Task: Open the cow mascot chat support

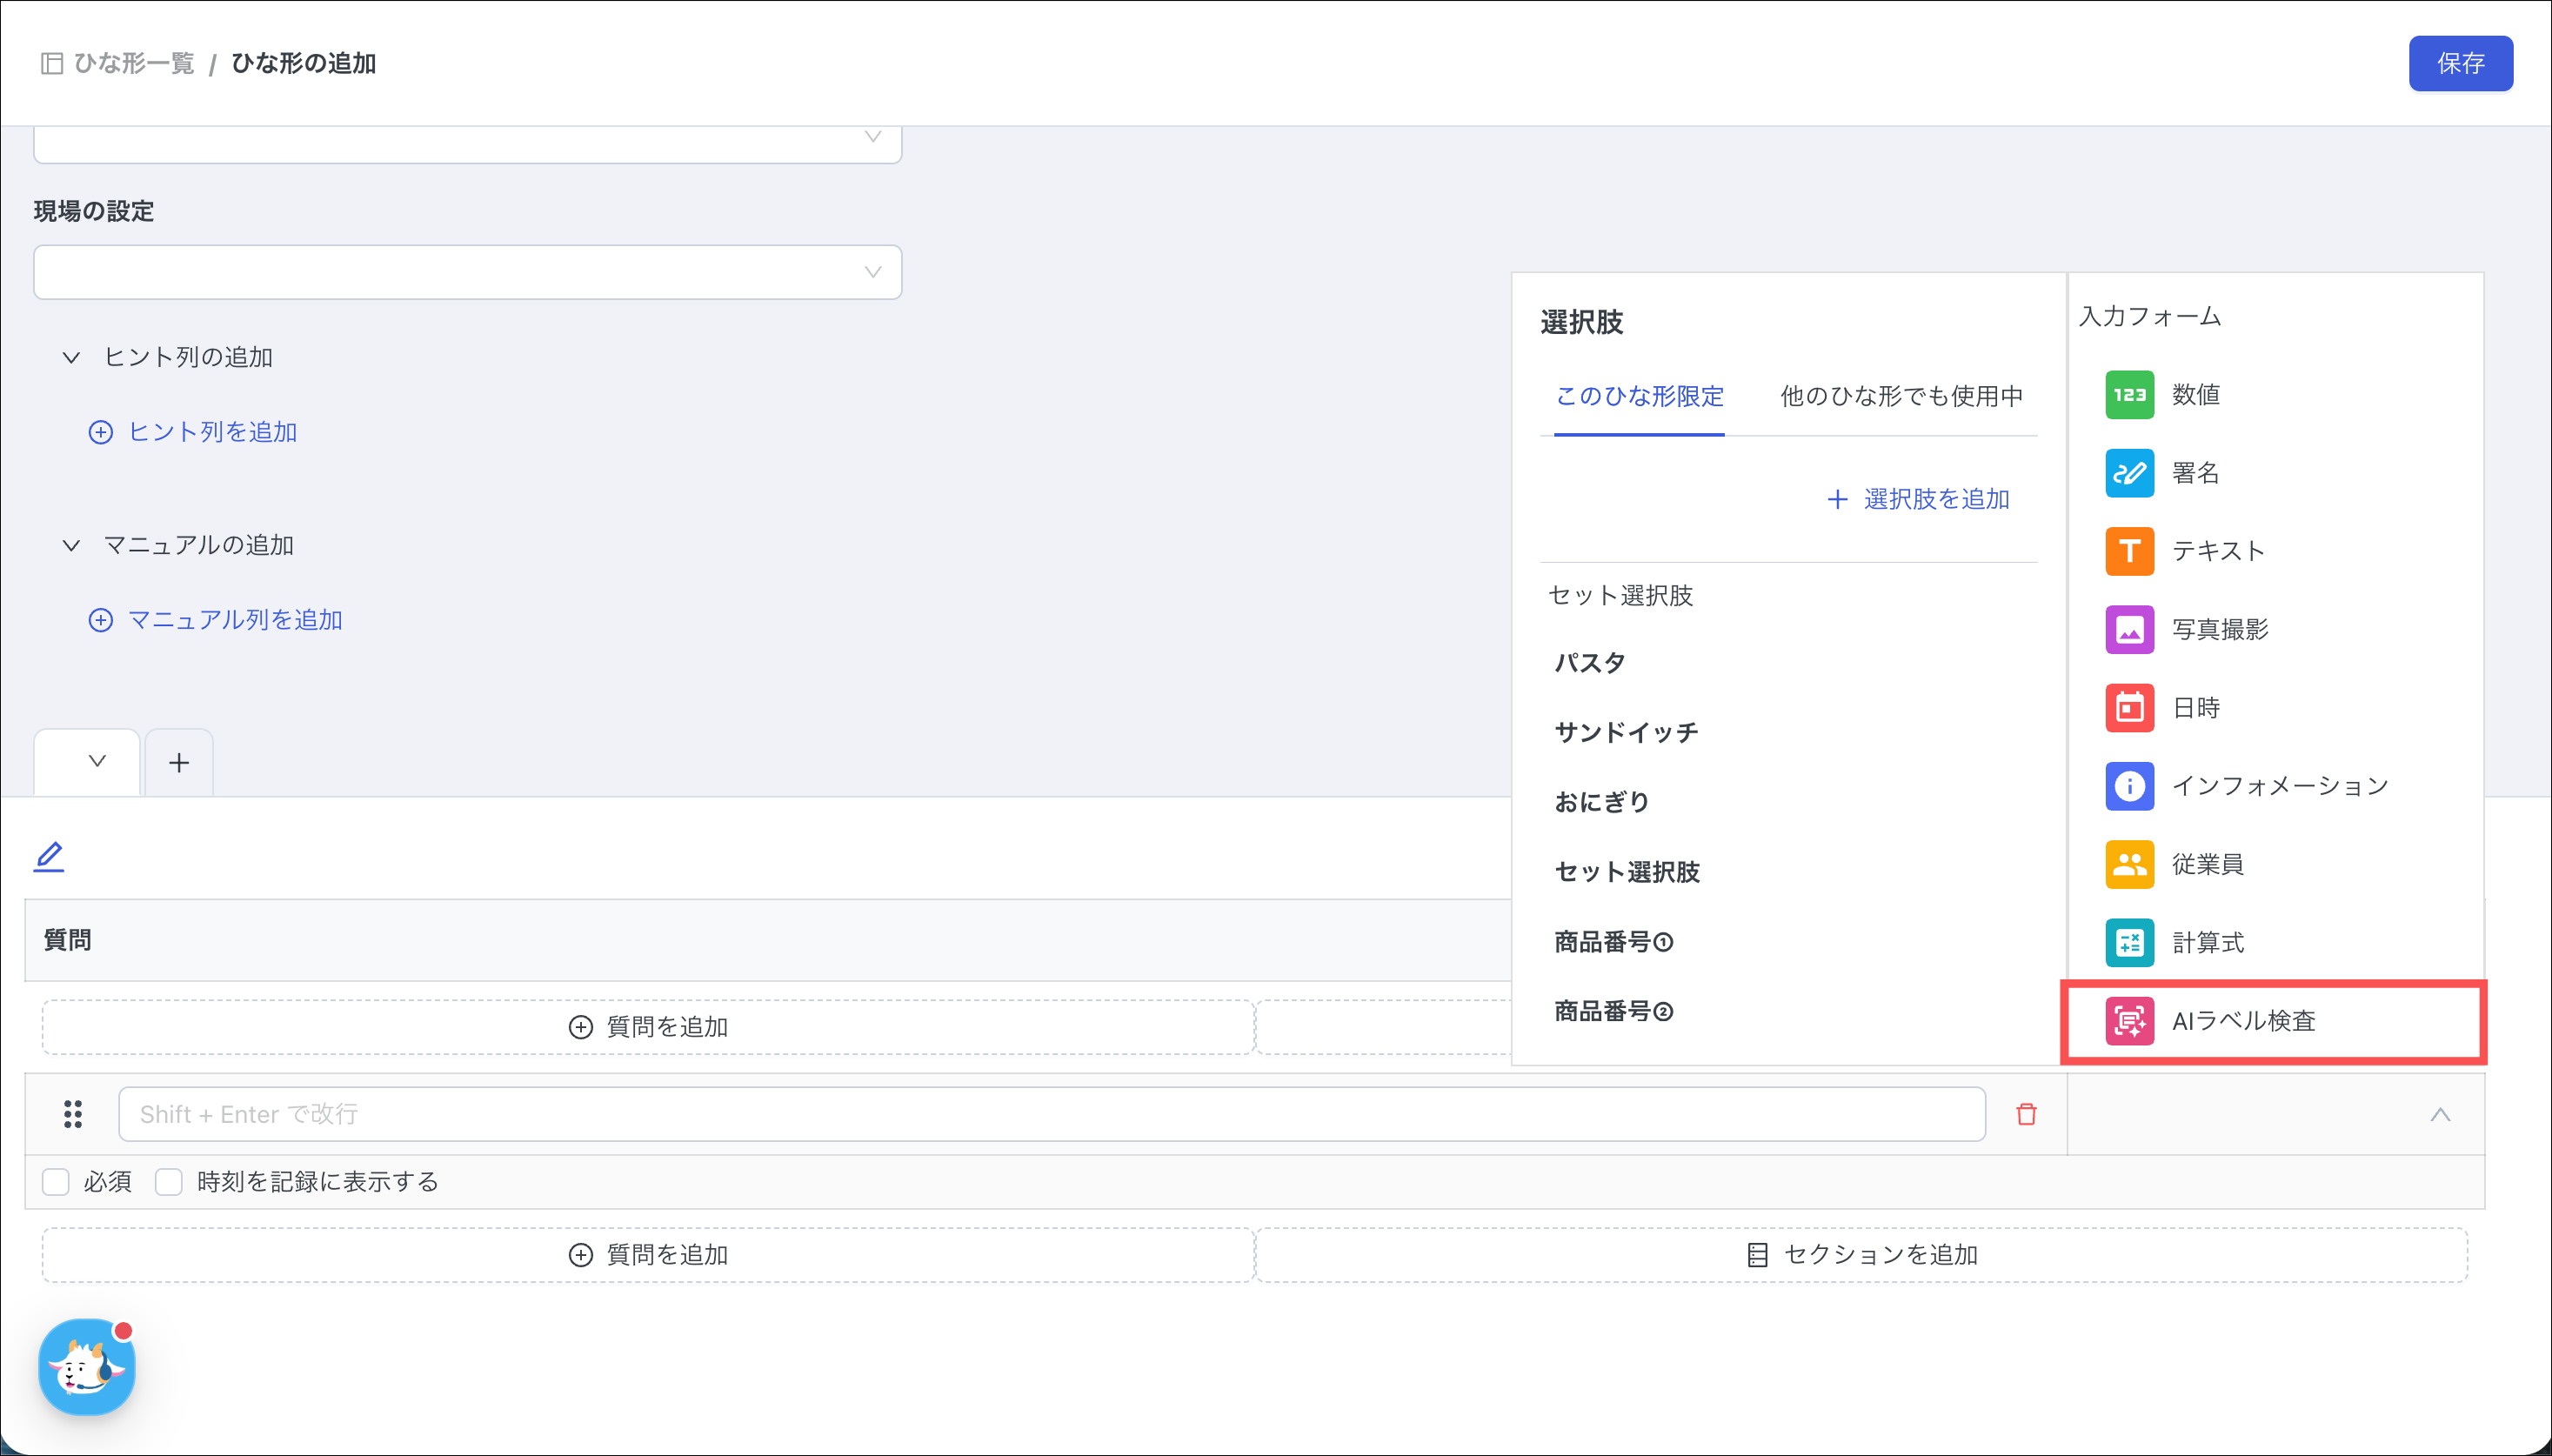Action: coord(87,1366)
